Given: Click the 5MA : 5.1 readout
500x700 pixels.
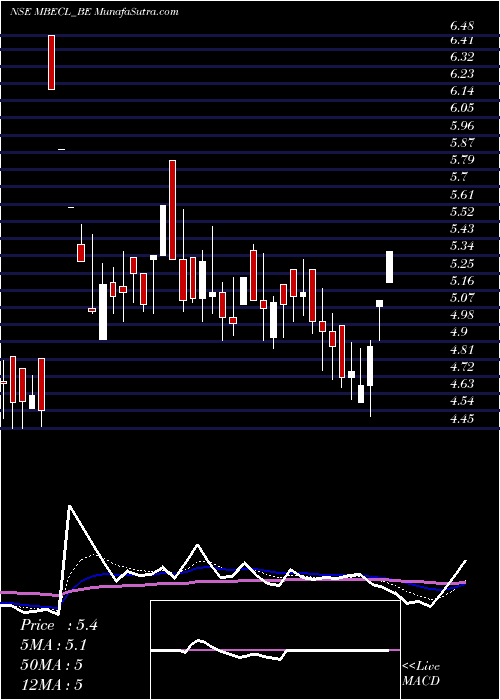Looking at the screenshot, I should (53, 645).
